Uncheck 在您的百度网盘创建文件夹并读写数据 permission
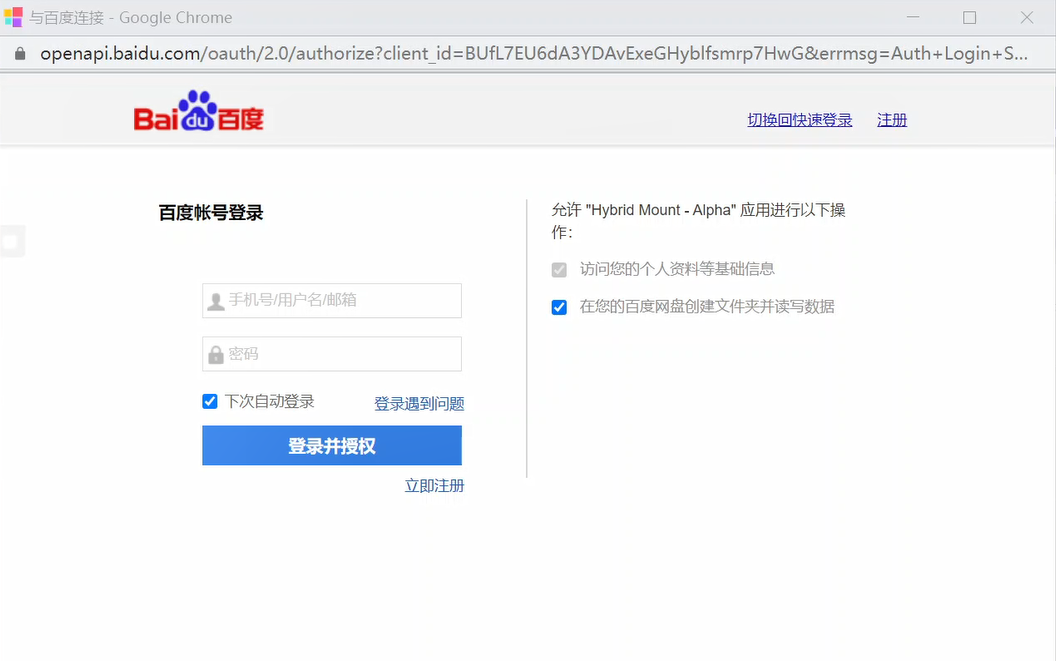The width and height of the screenshot is (1056, 661). click(x=559, y=307)
